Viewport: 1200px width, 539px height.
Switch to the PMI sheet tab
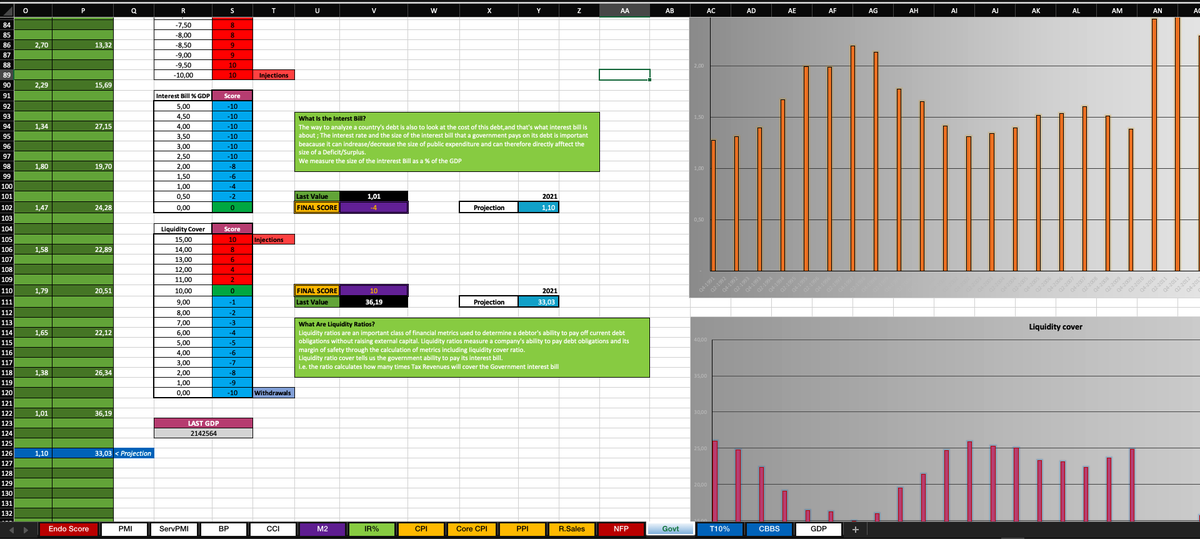(126, 528)
